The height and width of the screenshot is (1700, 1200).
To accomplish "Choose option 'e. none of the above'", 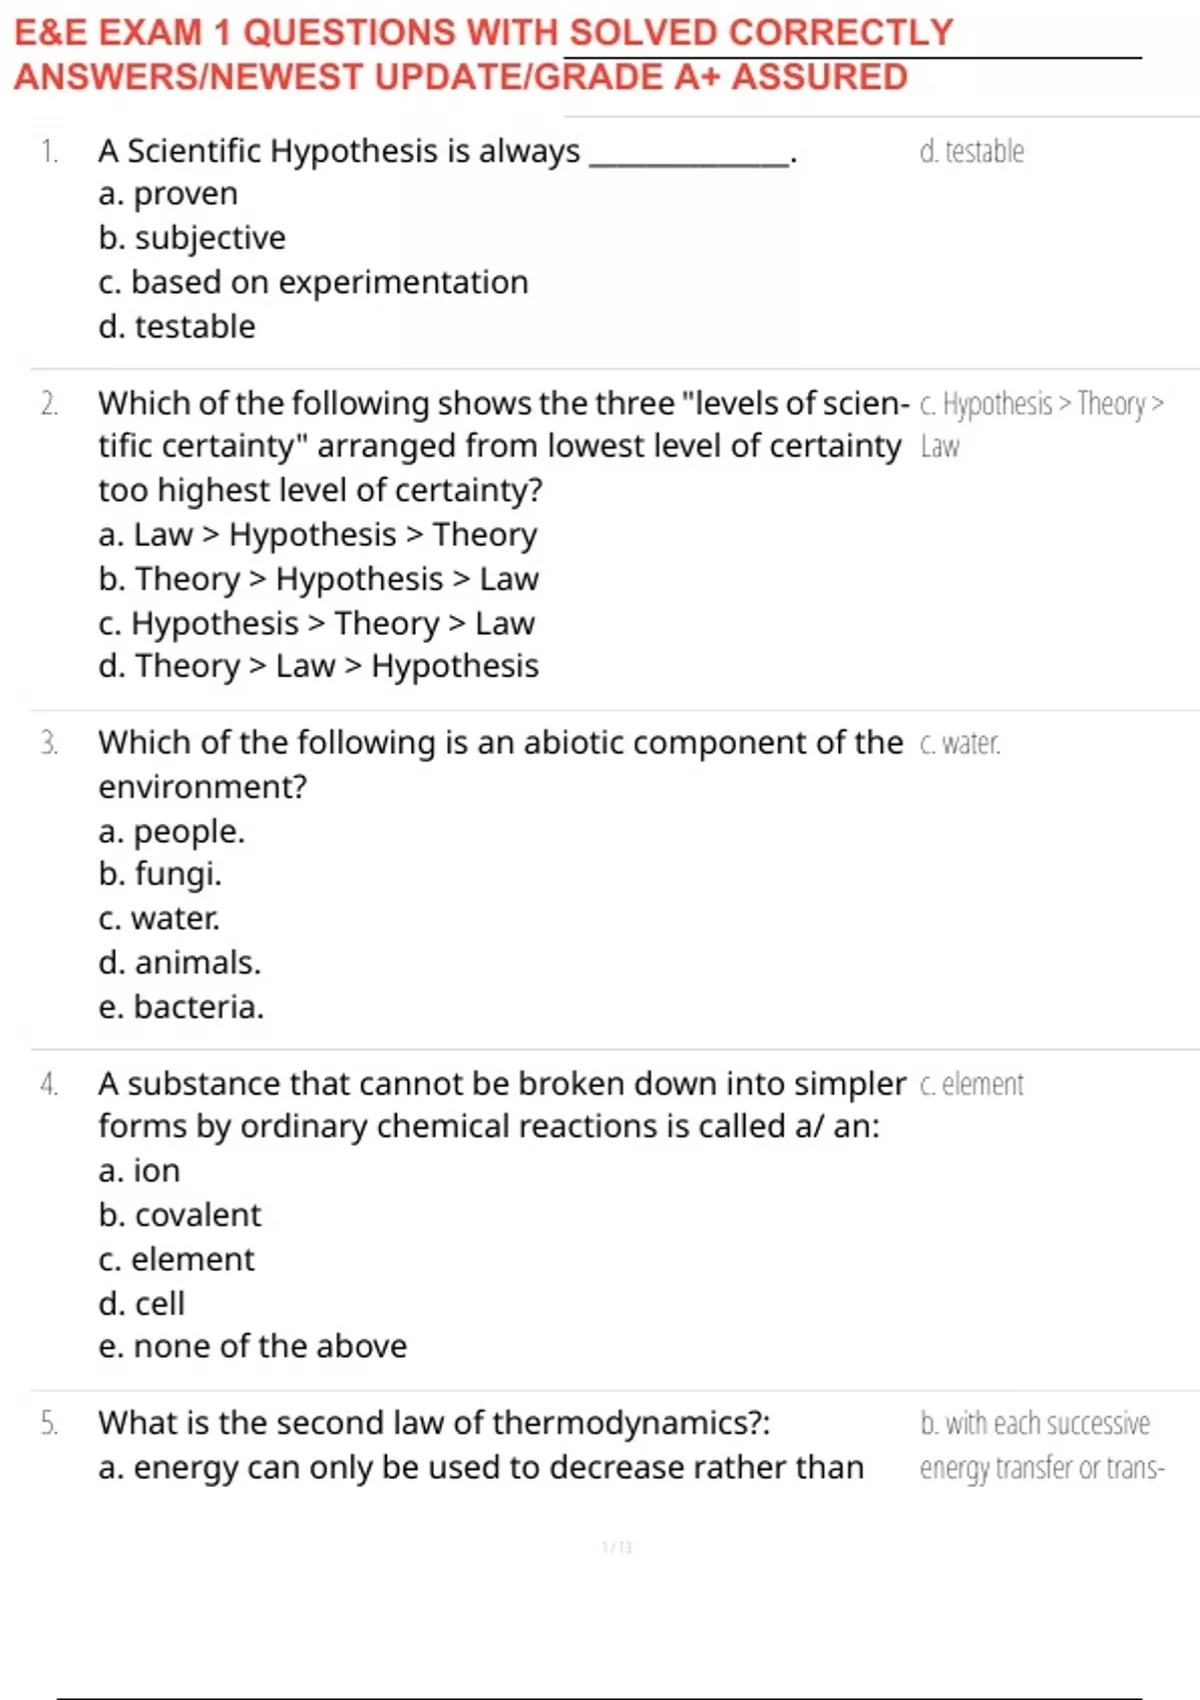I will point(253,1347).
